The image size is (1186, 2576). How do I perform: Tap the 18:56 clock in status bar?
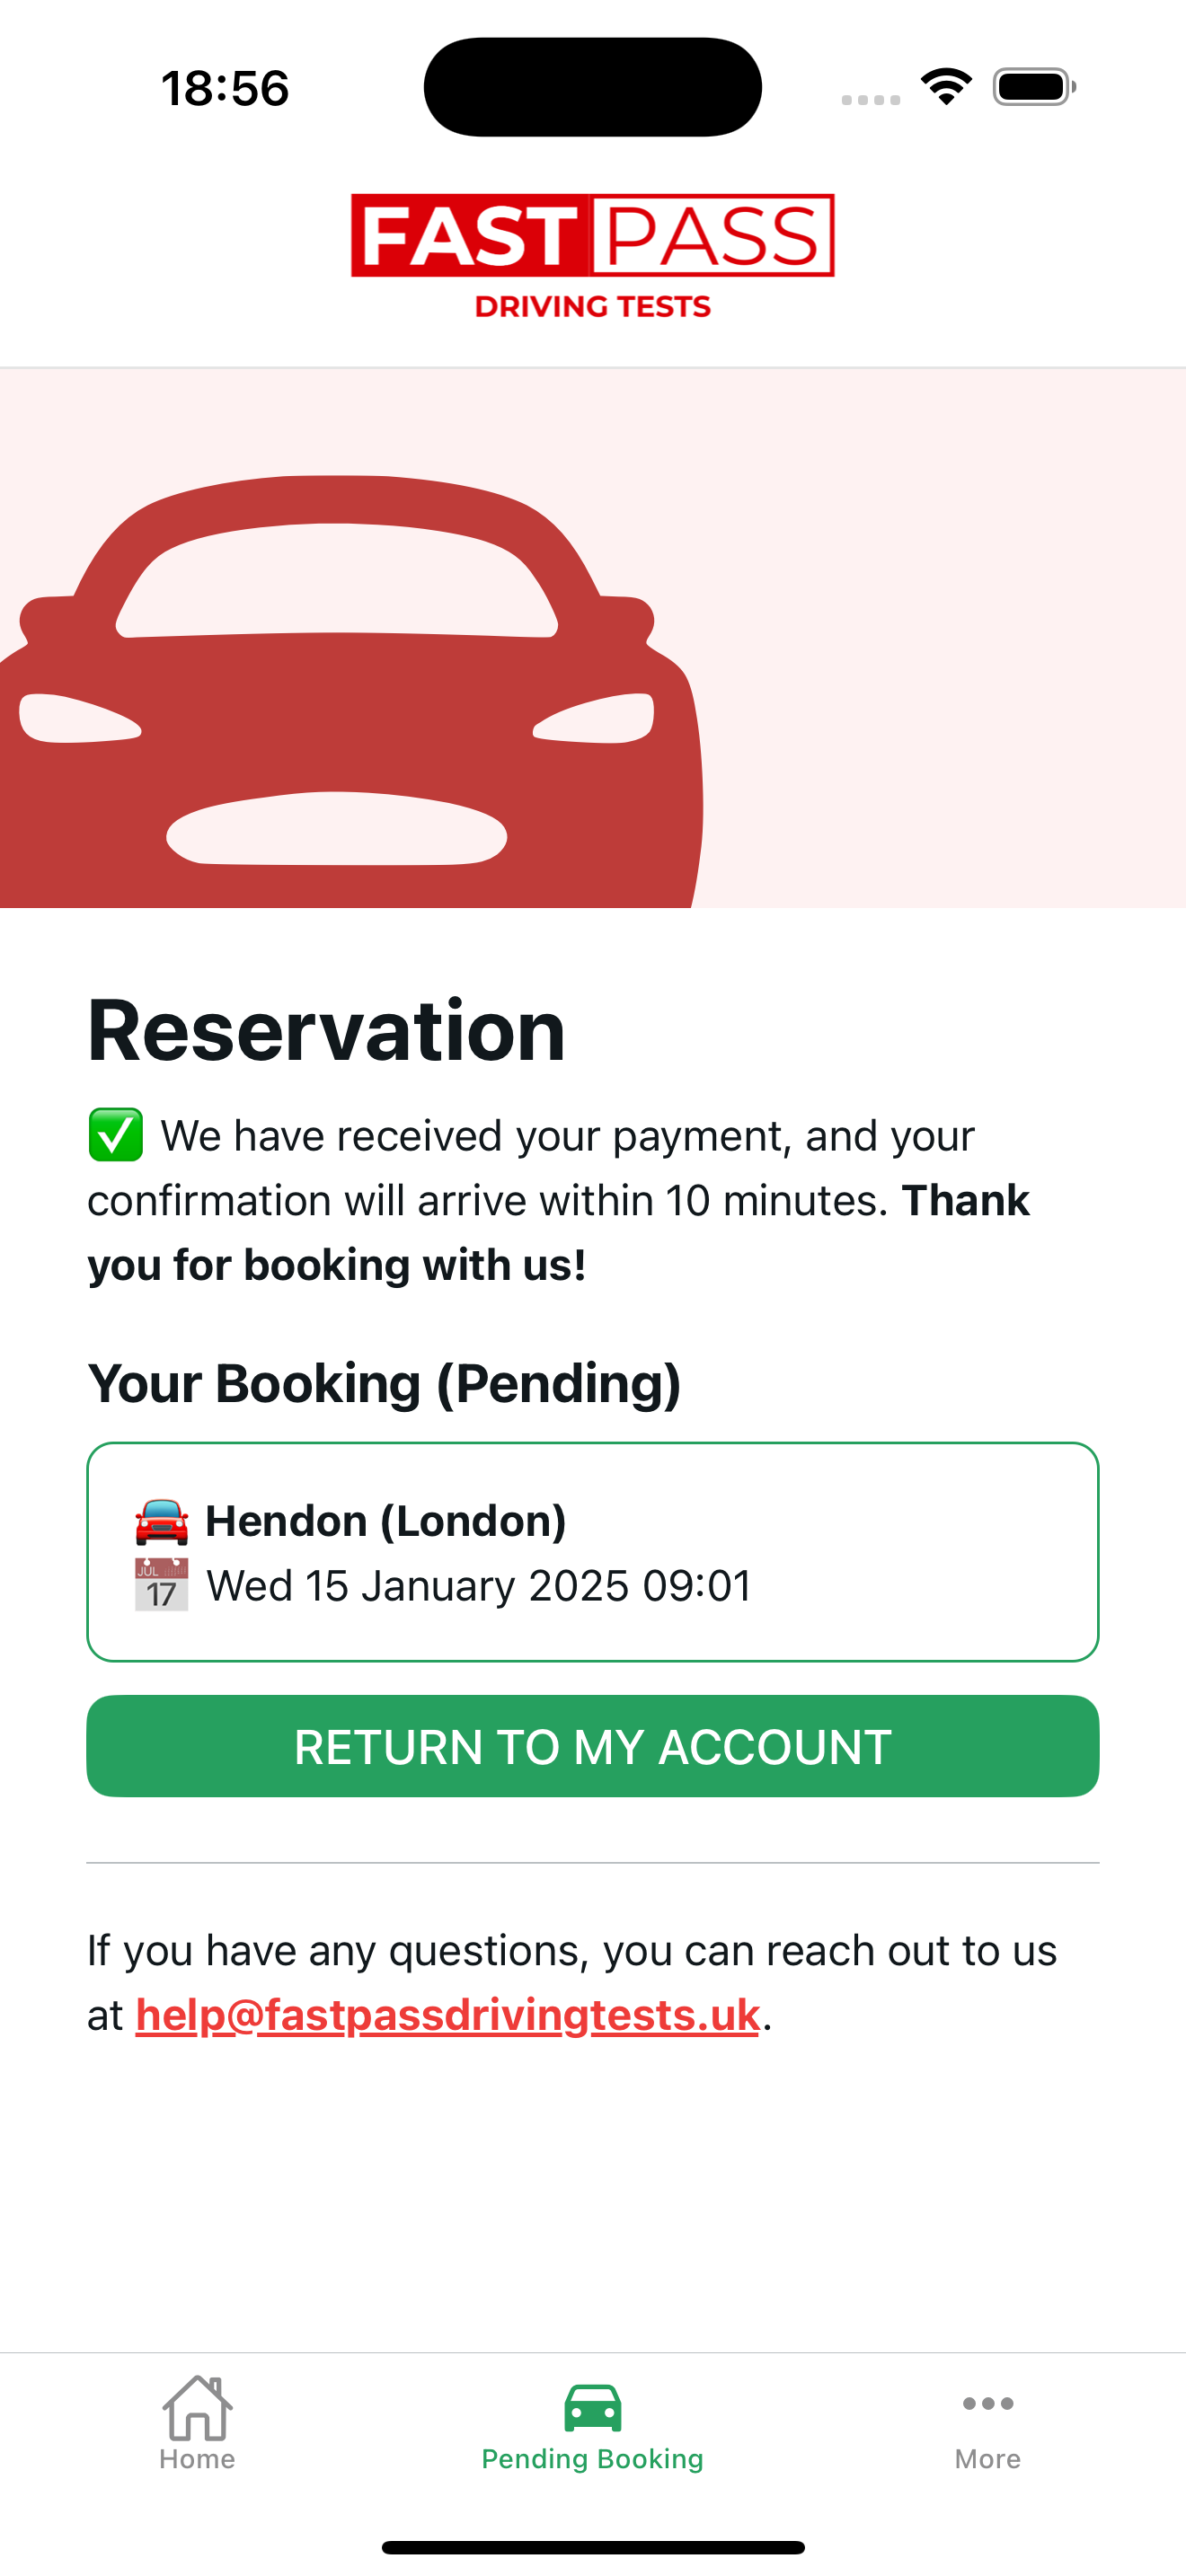pos(225,88)
